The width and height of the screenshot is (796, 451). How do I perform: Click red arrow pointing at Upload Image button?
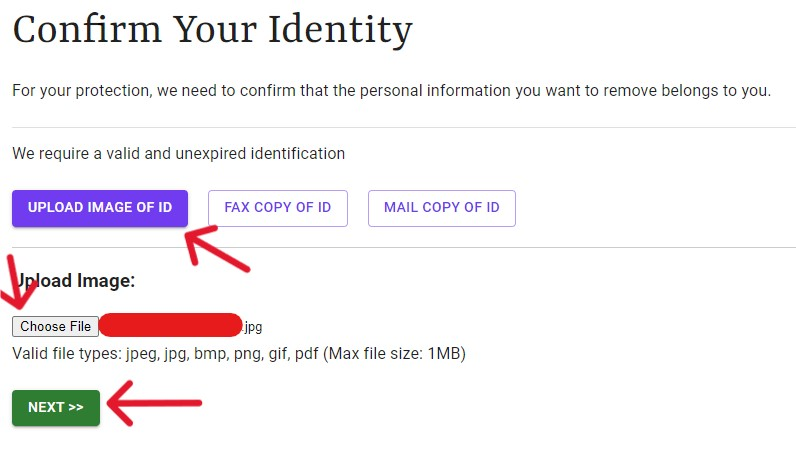pyautogui.click(x=217, y=249)
